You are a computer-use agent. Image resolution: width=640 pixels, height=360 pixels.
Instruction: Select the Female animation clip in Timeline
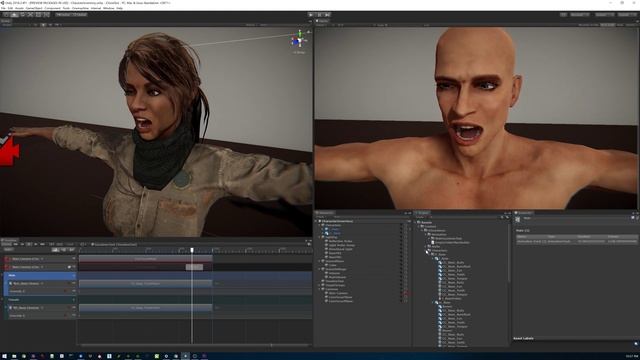146,307
